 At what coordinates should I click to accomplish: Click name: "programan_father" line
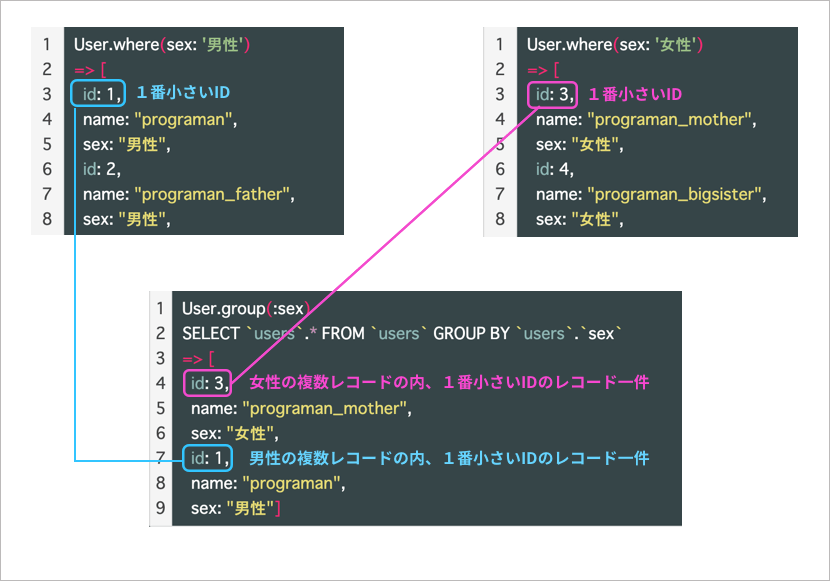[x=188, y=194]
